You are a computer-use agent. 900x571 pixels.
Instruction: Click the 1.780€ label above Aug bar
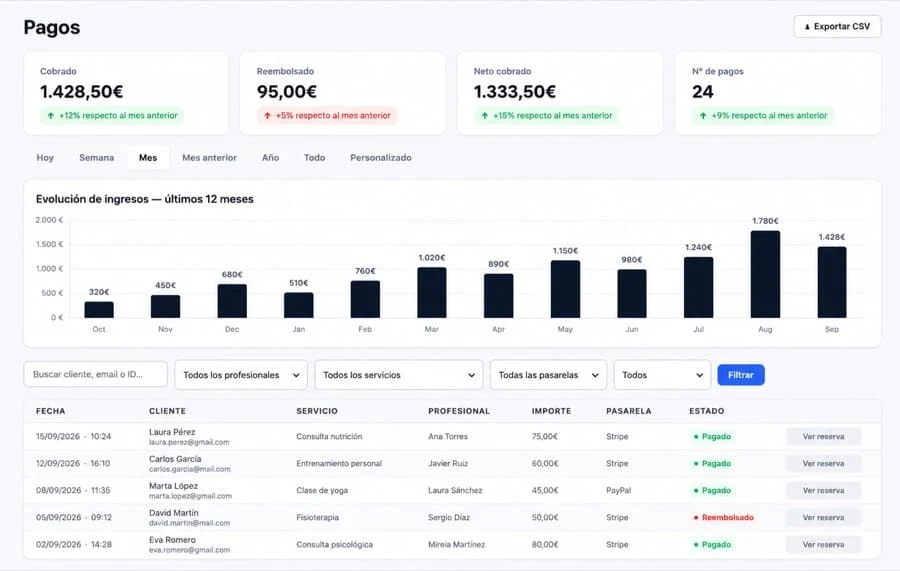(x=765, y=221)
